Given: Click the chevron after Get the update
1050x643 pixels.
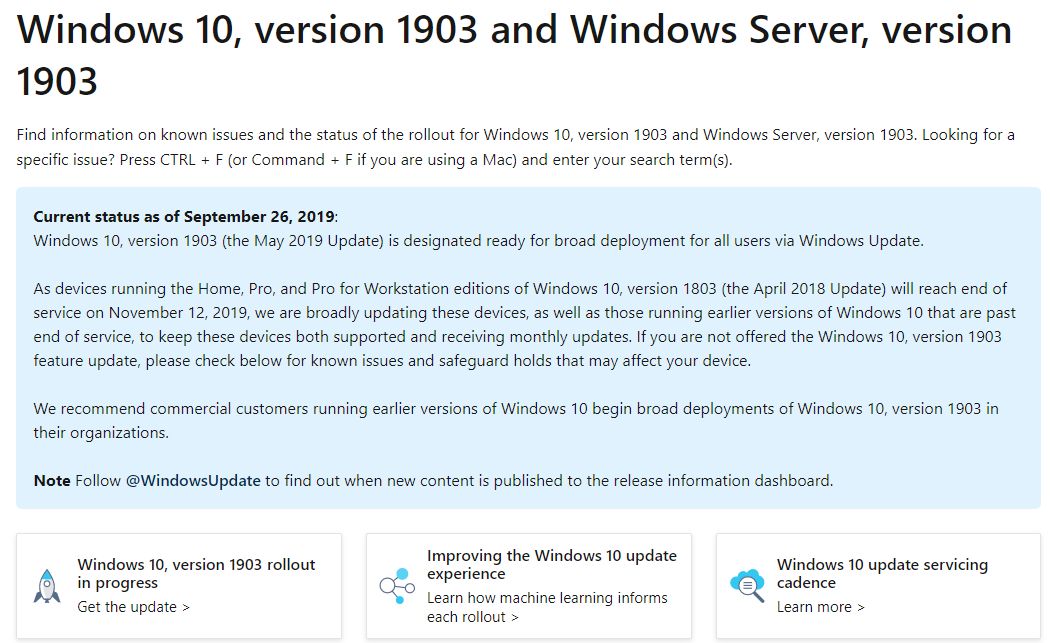Looking at the screenshot, I should [x=186, y=608].
